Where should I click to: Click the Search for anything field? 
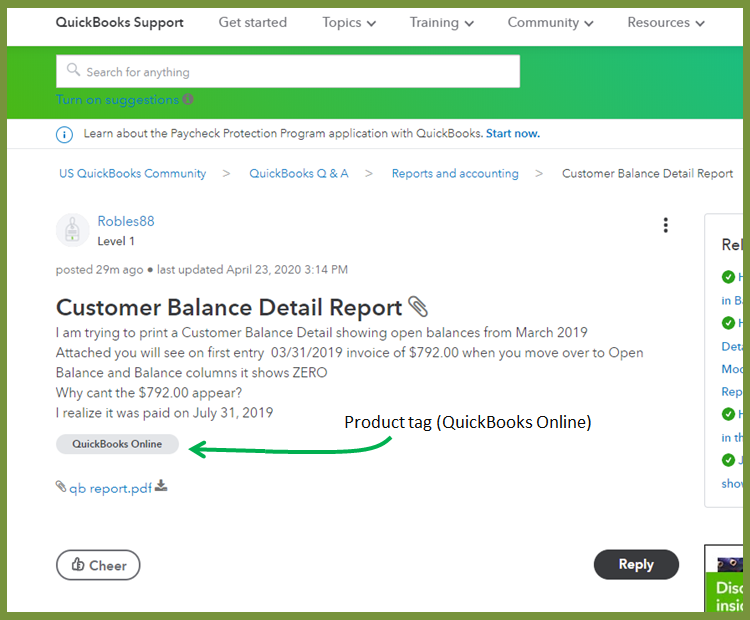288,71
